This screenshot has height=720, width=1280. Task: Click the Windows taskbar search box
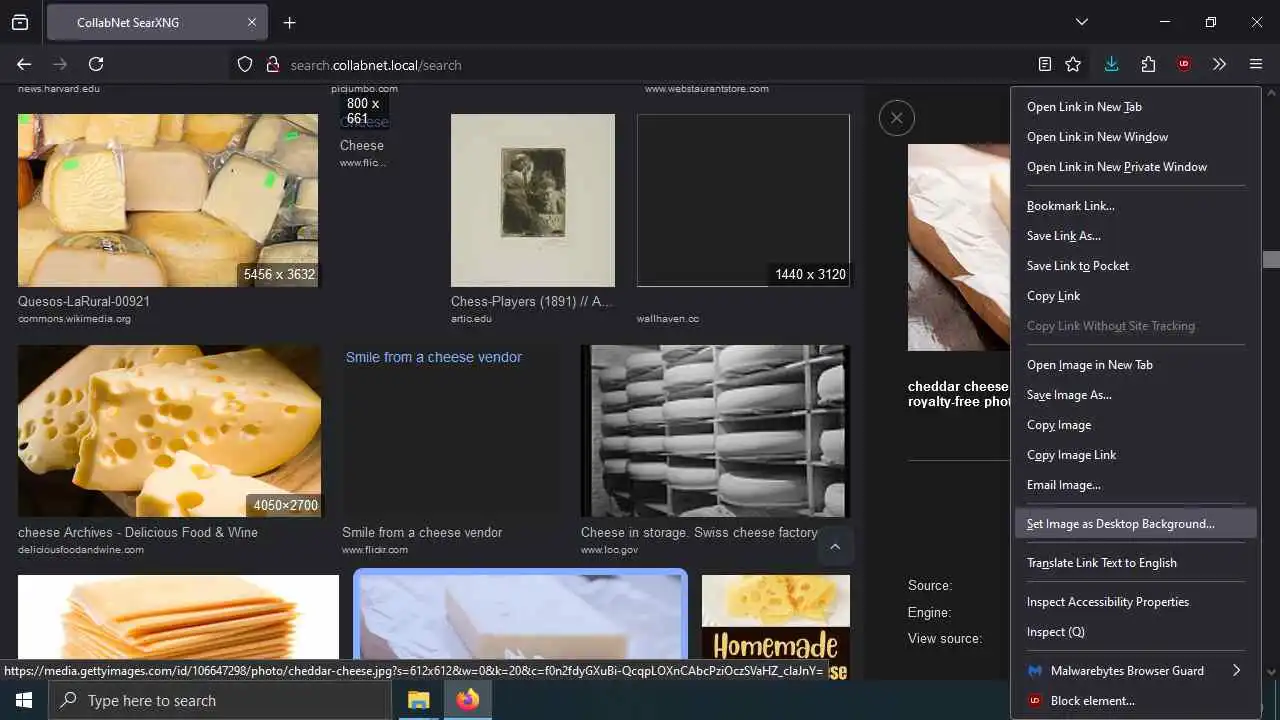click(x=220, y=700)
